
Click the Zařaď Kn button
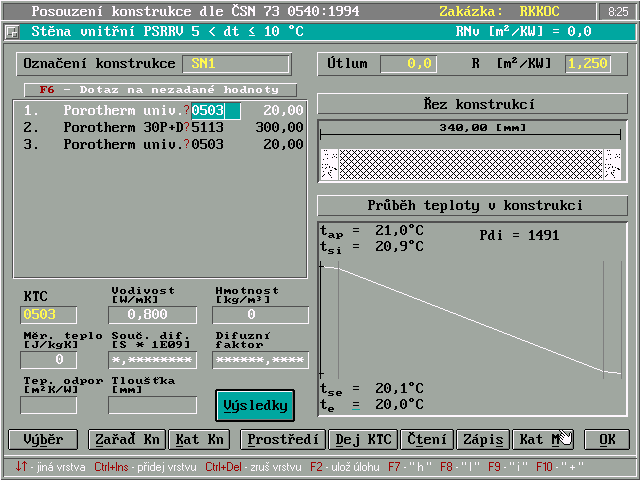coord(125,439)
